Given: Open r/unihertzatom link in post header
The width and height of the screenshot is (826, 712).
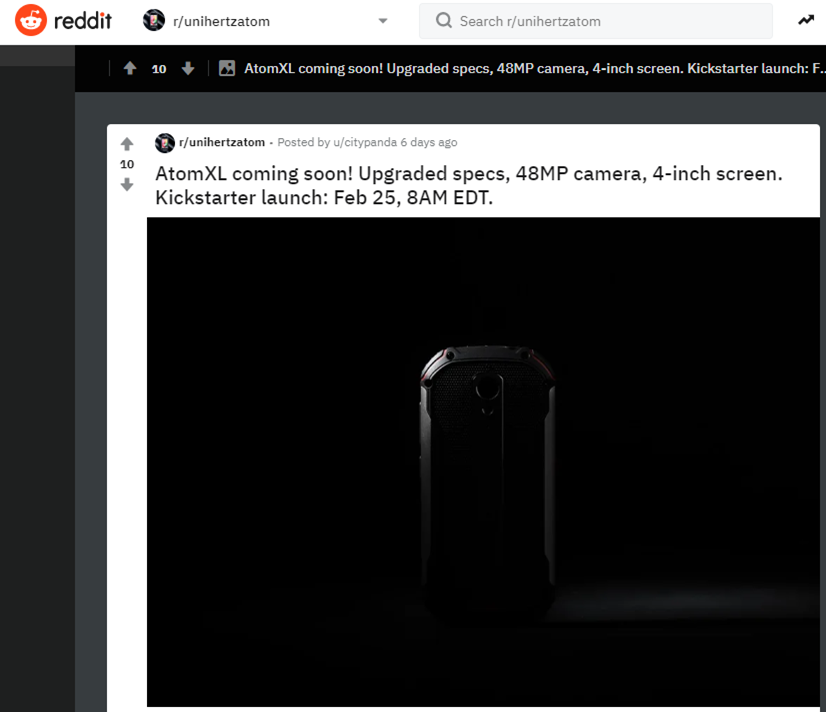Looking at the screenshot, I should (x=222, y=142).
